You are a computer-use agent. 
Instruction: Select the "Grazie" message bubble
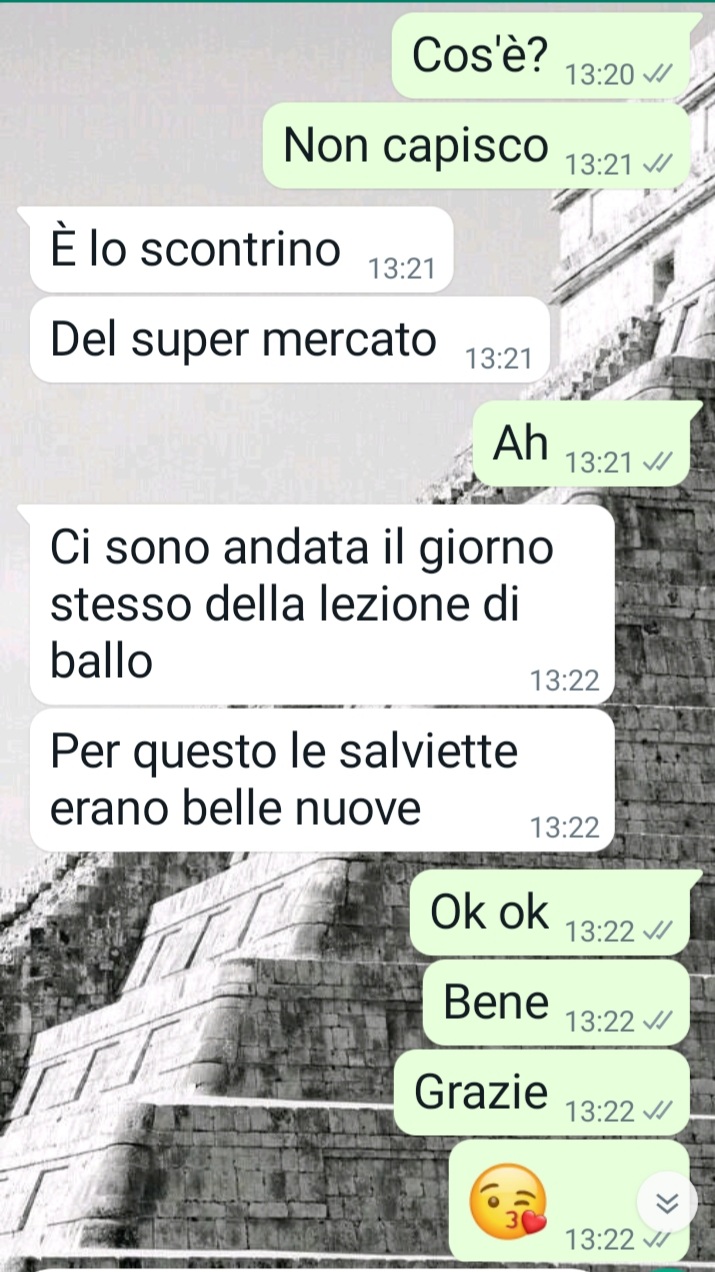coord(543,1092)
